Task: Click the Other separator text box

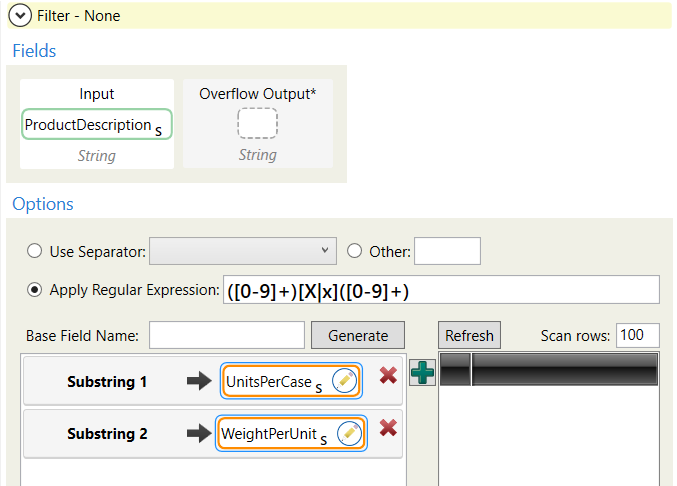Action: tap(447, 251)
